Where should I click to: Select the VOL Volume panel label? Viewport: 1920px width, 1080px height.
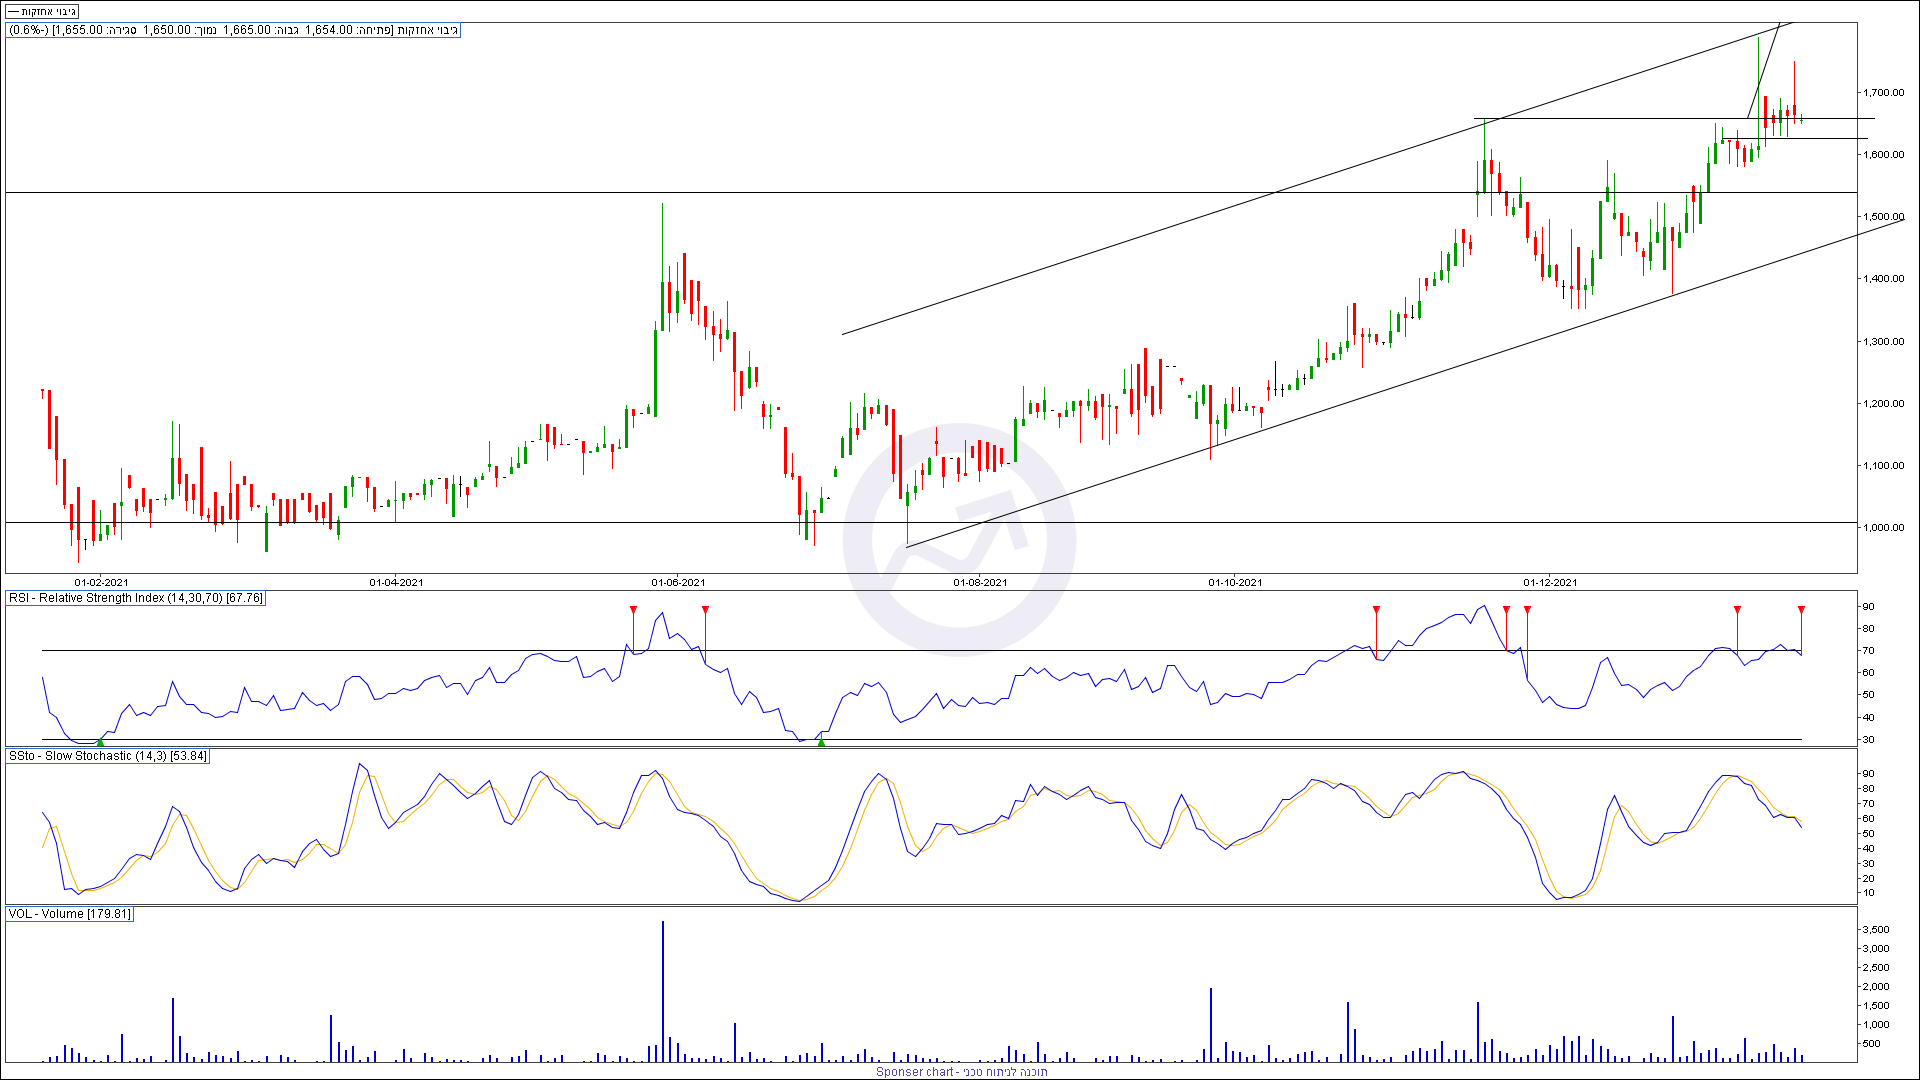69,914
